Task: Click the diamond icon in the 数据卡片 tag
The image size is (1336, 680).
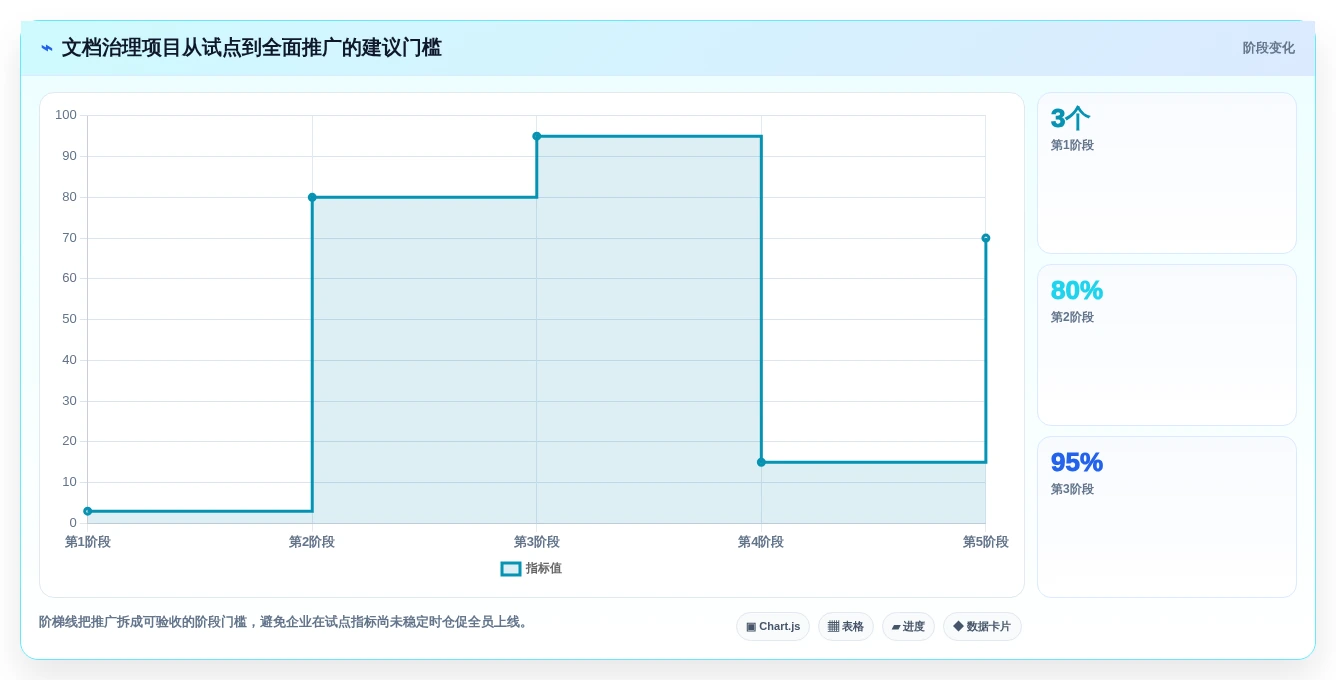Action: pyautogui.click(x=958, y=627)
